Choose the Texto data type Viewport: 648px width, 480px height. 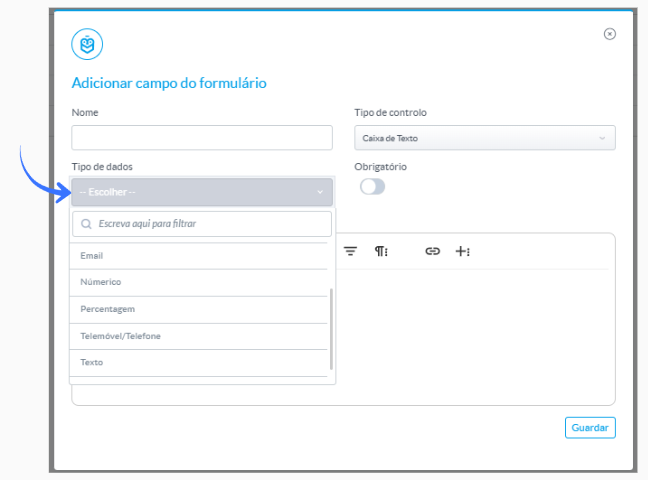[198, 363]
